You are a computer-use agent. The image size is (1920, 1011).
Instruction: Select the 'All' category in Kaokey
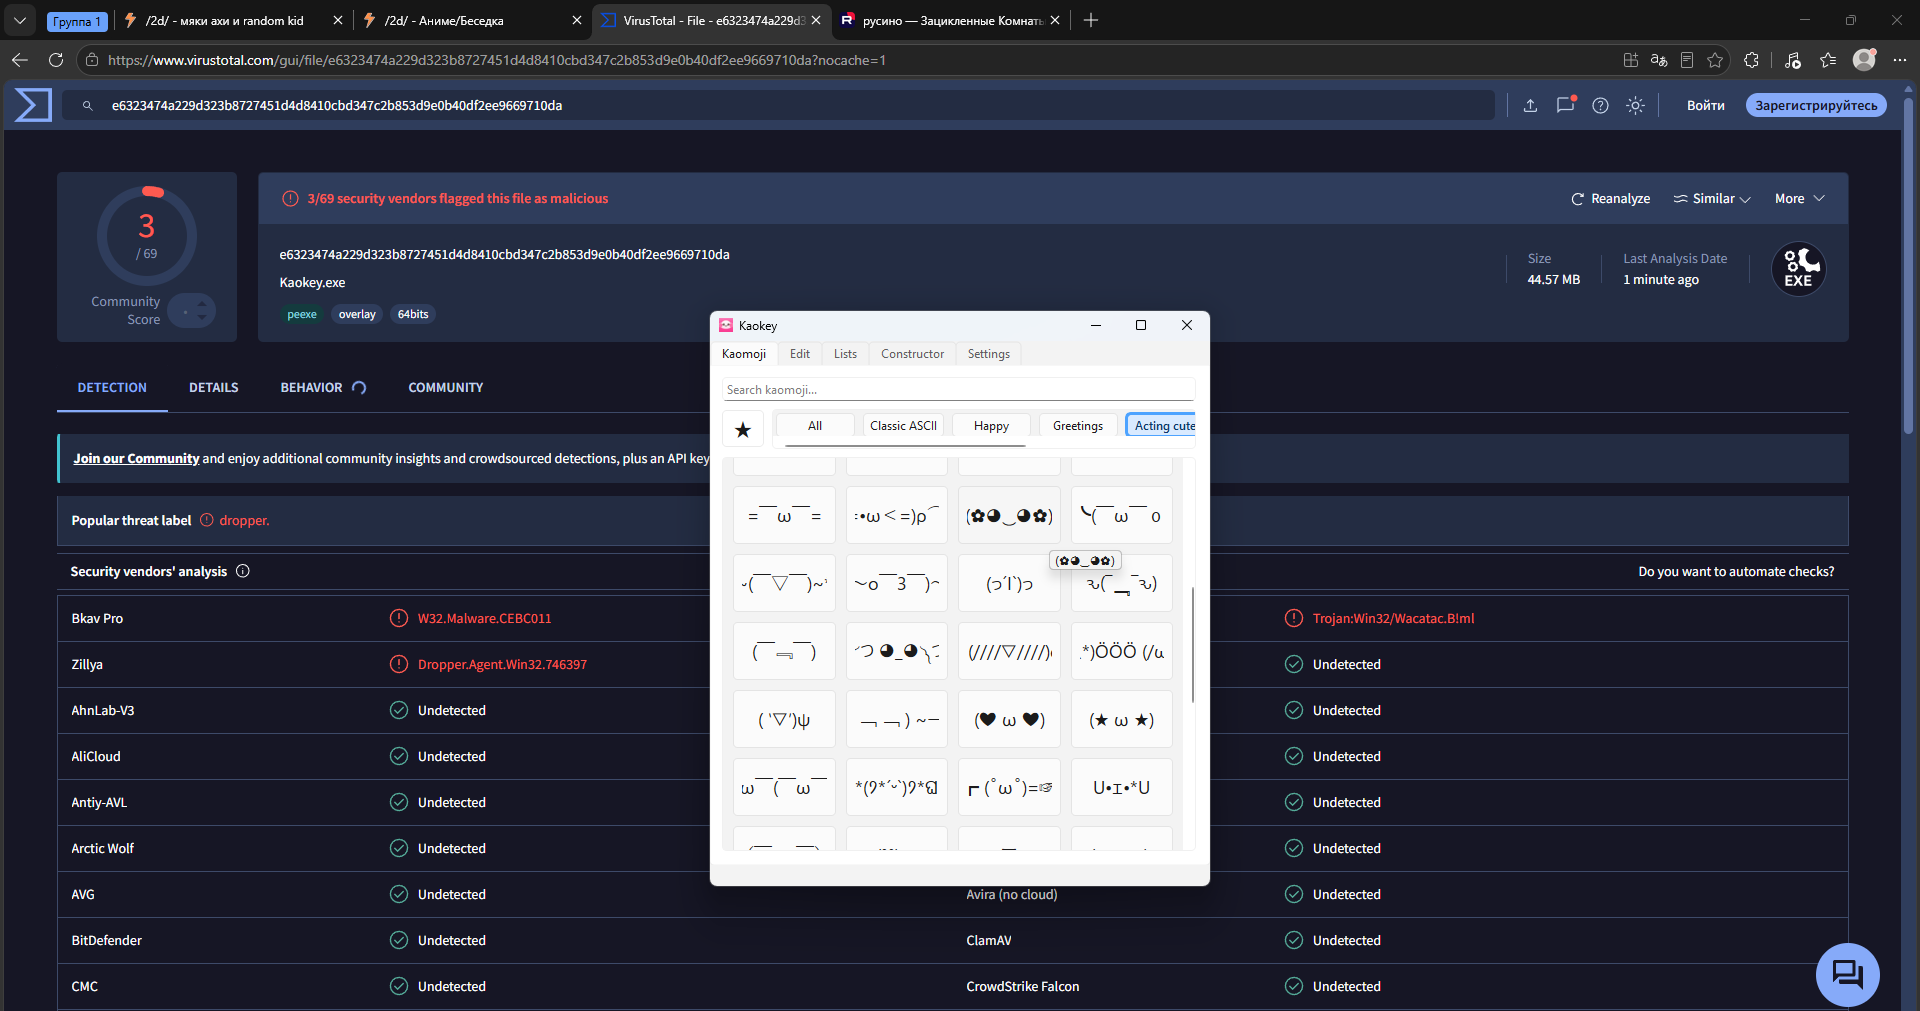pyautogui.click(x=815, y=426)
